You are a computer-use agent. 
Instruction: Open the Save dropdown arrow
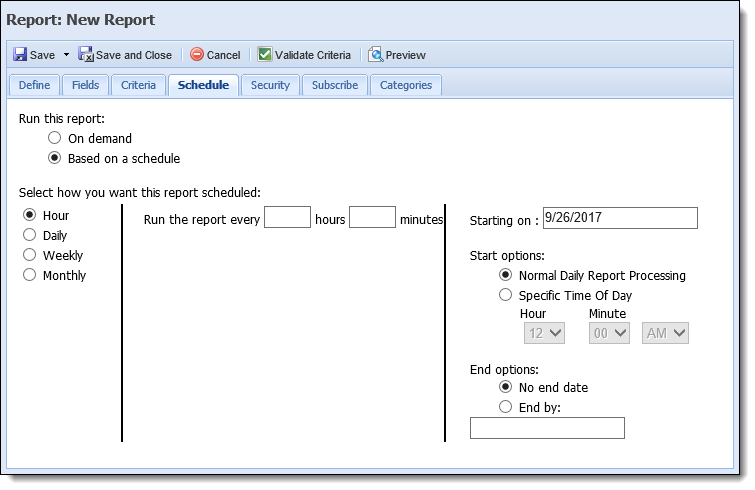(x=66, y=55)
